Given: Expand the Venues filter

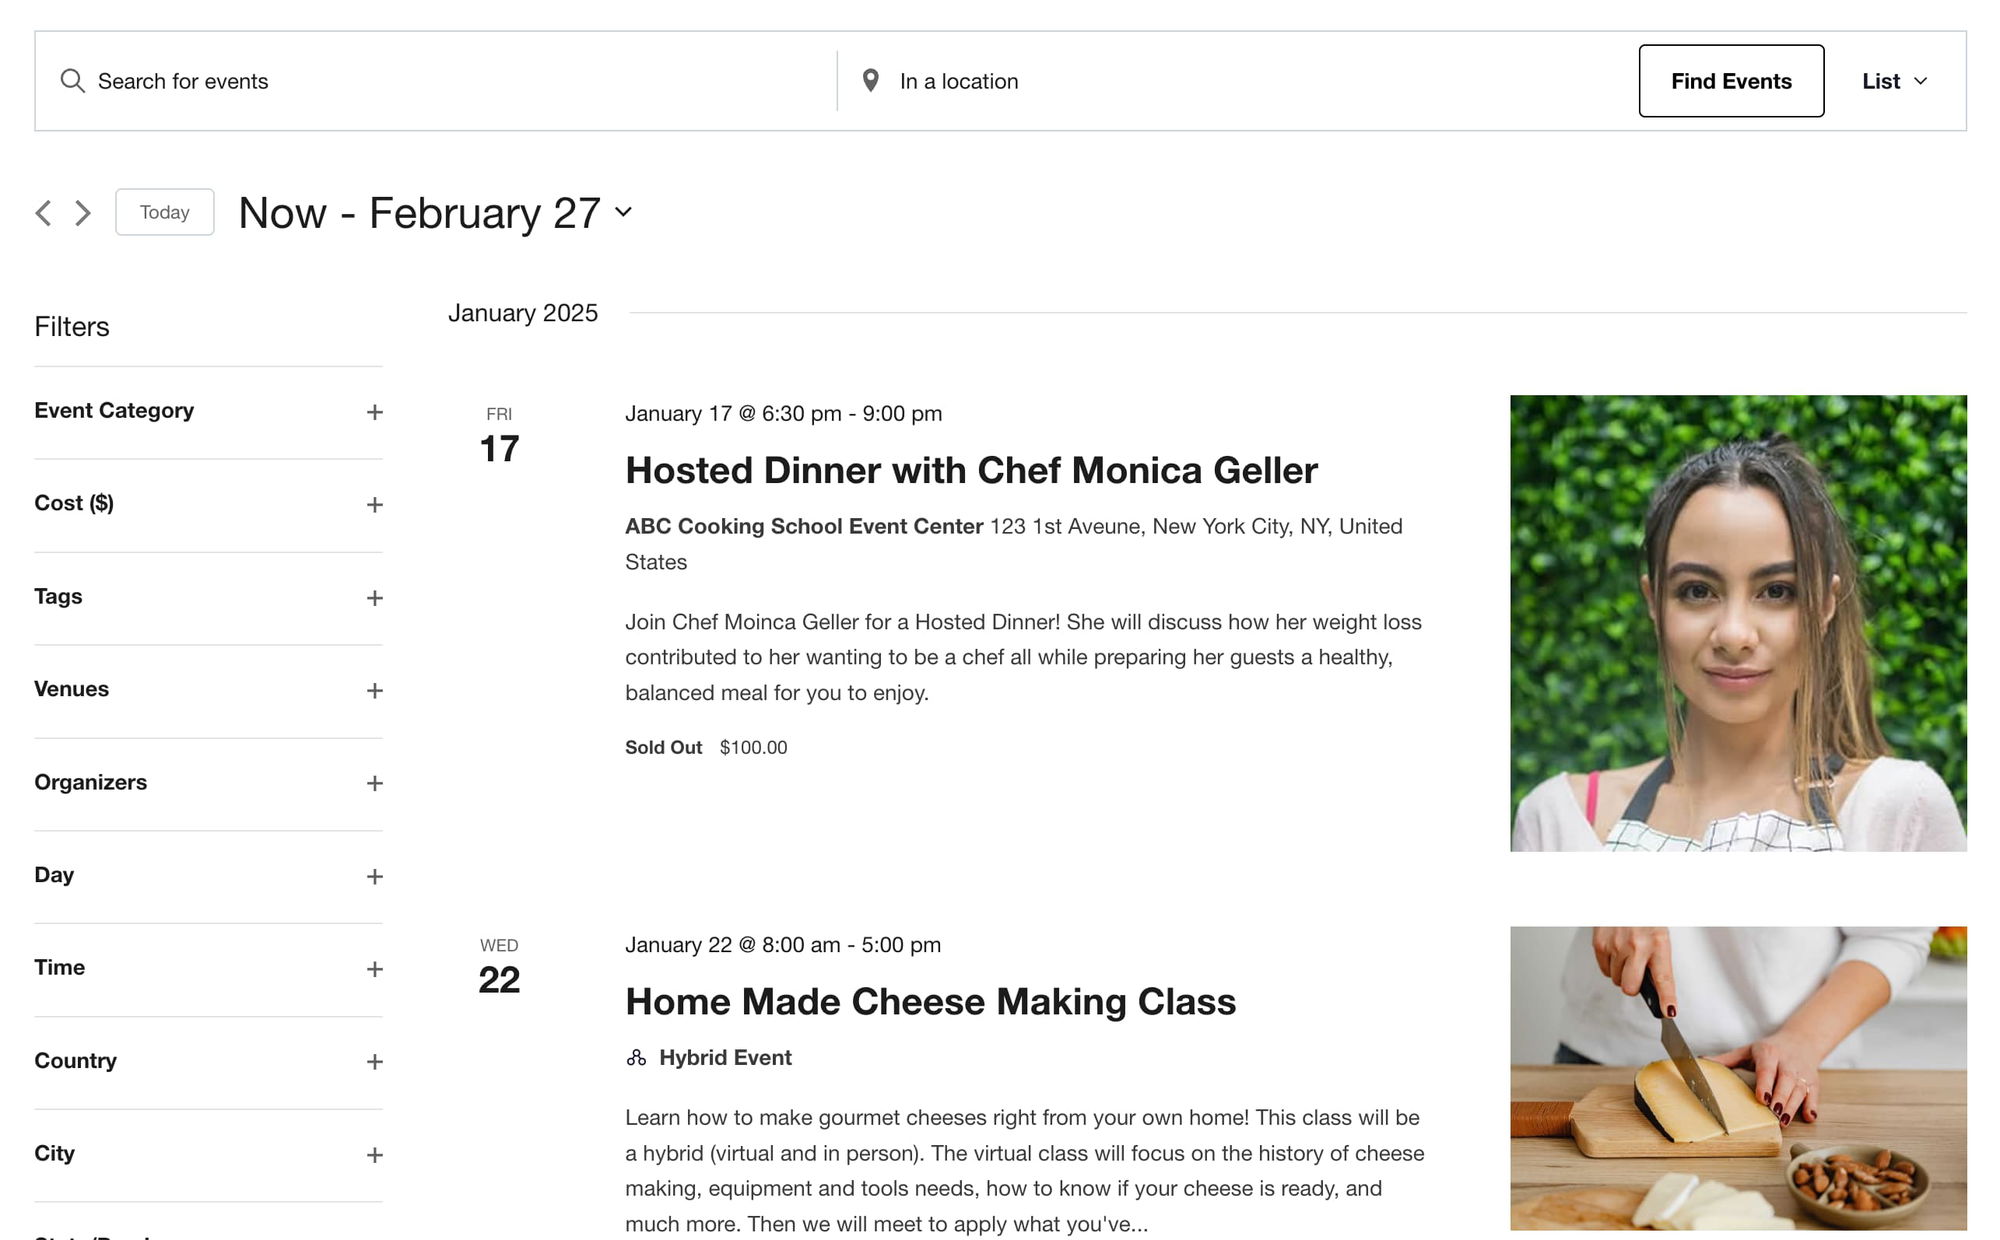Looking at the screenshot, I should tap(375, 691).
